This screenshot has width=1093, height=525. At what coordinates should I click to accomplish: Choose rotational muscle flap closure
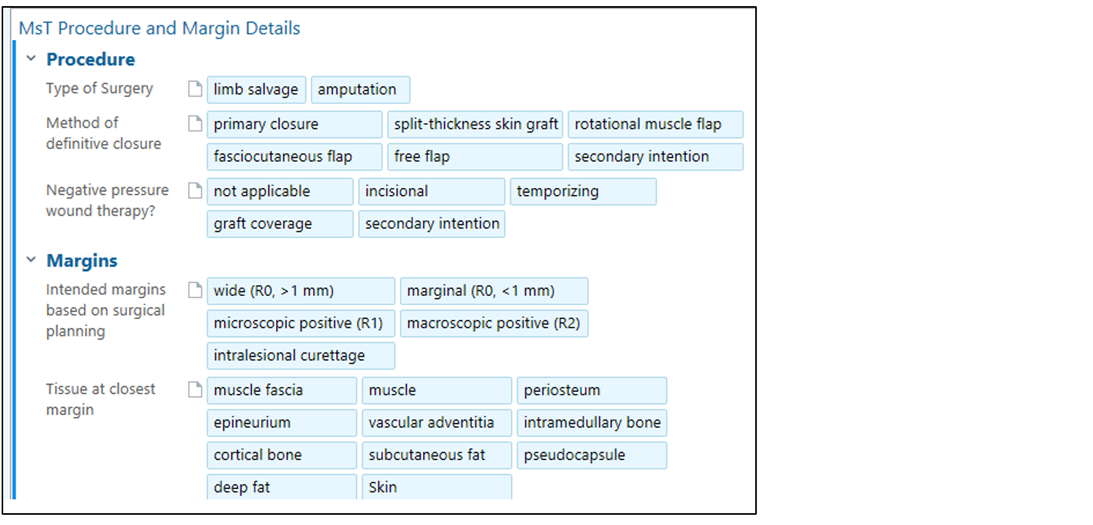(x=655, y=124)
